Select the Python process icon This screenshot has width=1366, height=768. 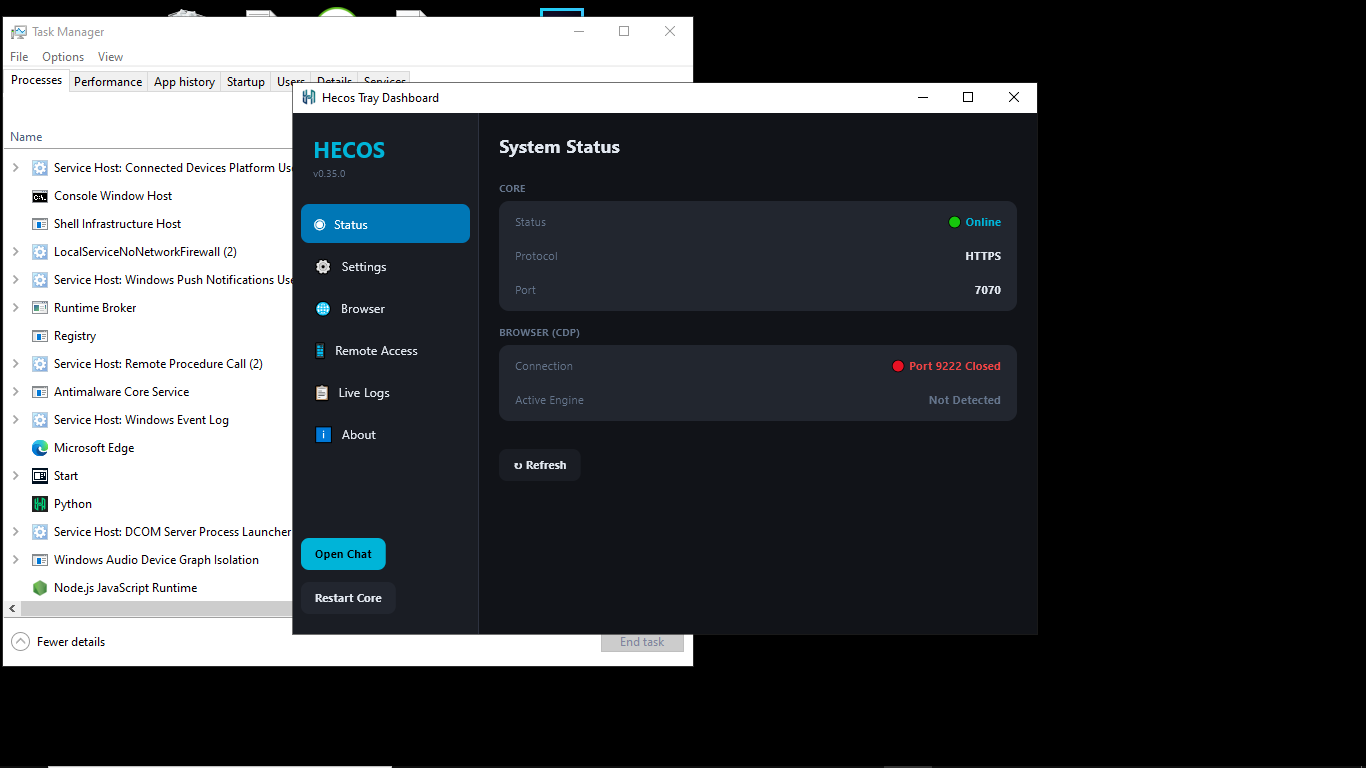[40, 504]
